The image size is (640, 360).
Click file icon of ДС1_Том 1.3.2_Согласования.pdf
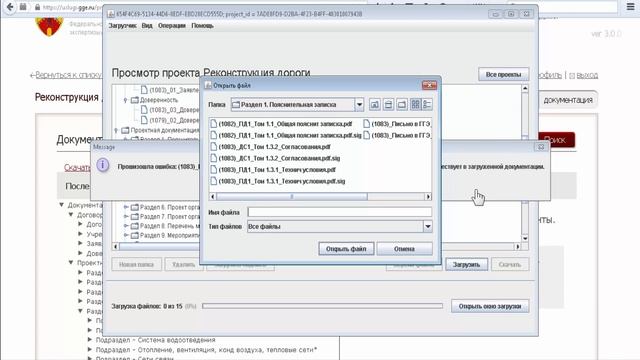tap(213, 147)
